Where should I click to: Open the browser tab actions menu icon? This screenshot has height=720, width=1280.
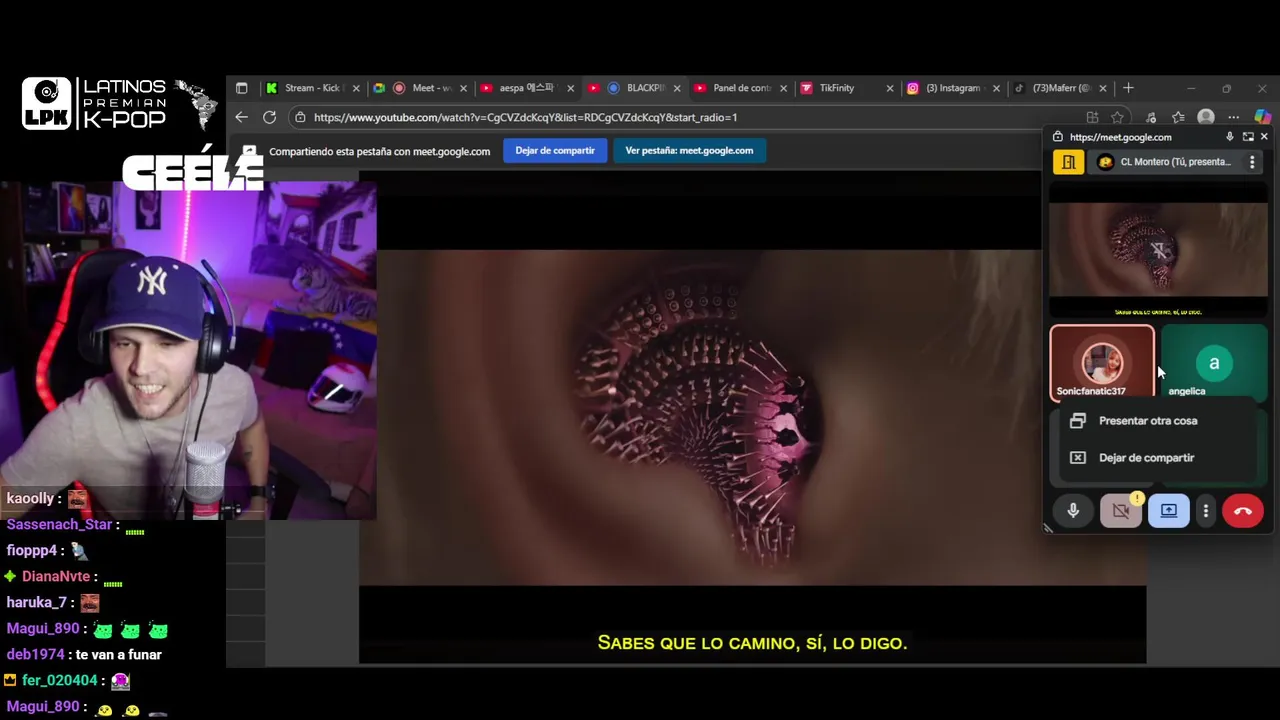tap(241, 88)
